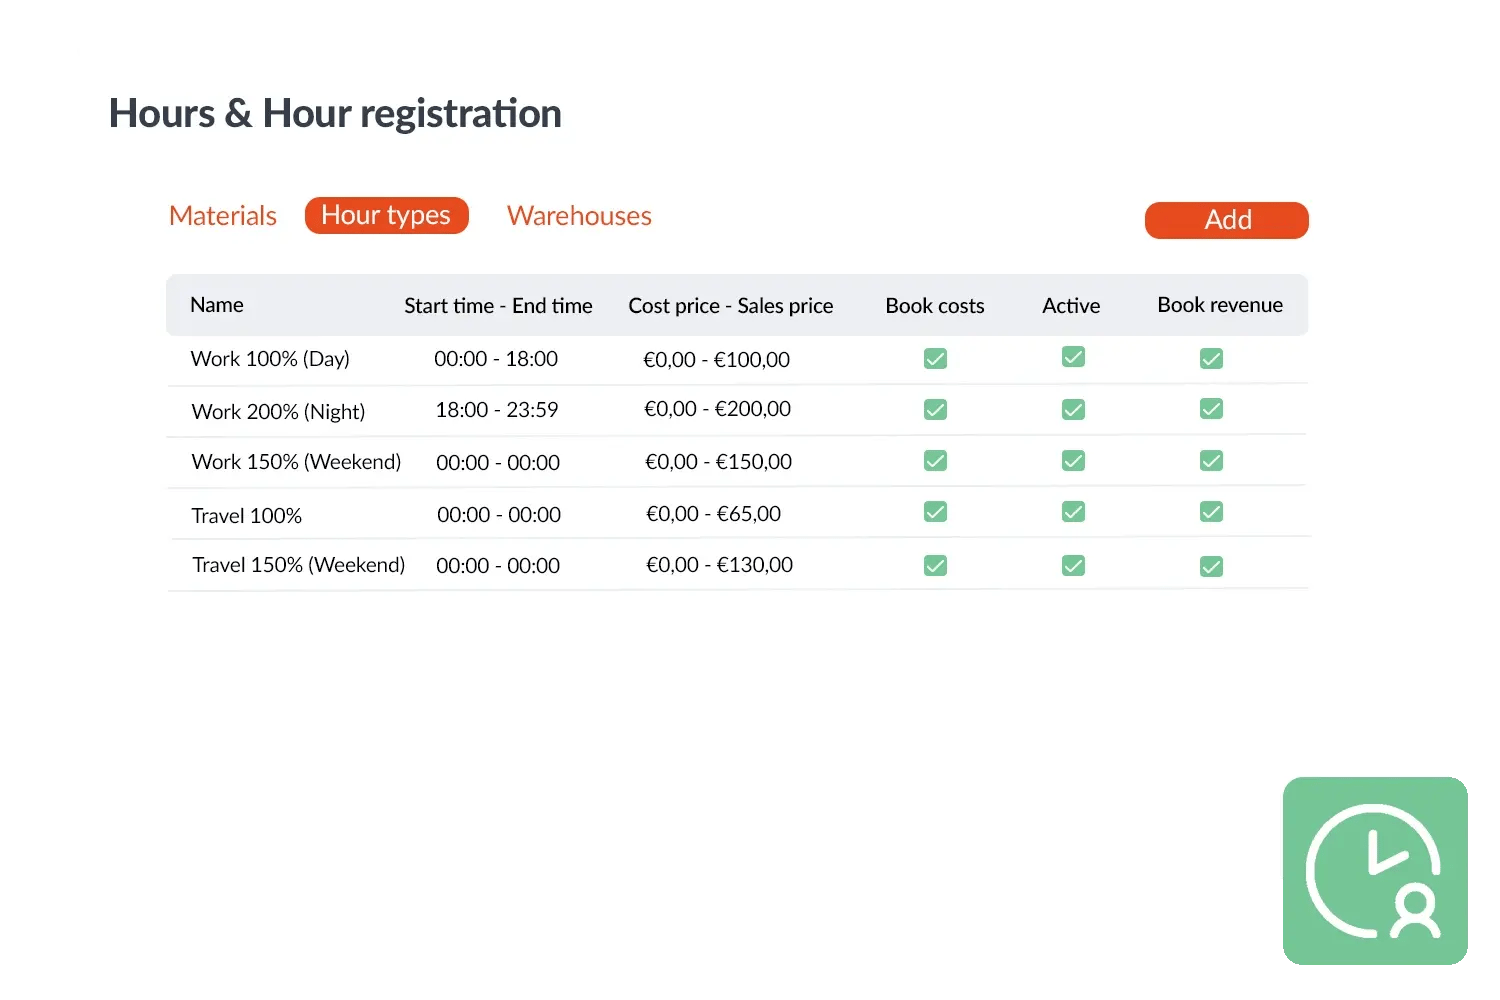
Task: Open the Work 100% (Day) row name
Action: (x=270, y=359)
